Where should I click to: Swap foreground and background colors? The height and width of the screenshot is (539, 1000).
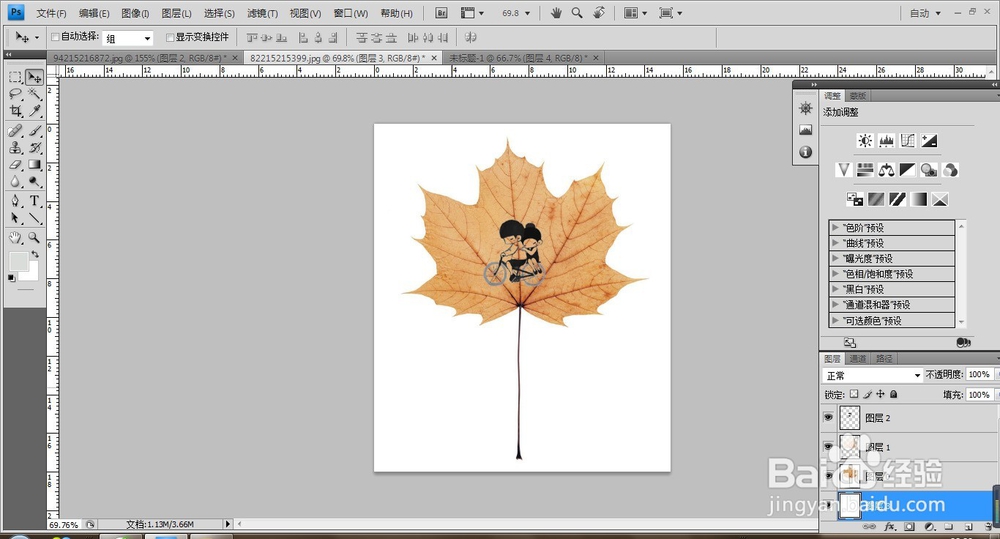36,254
